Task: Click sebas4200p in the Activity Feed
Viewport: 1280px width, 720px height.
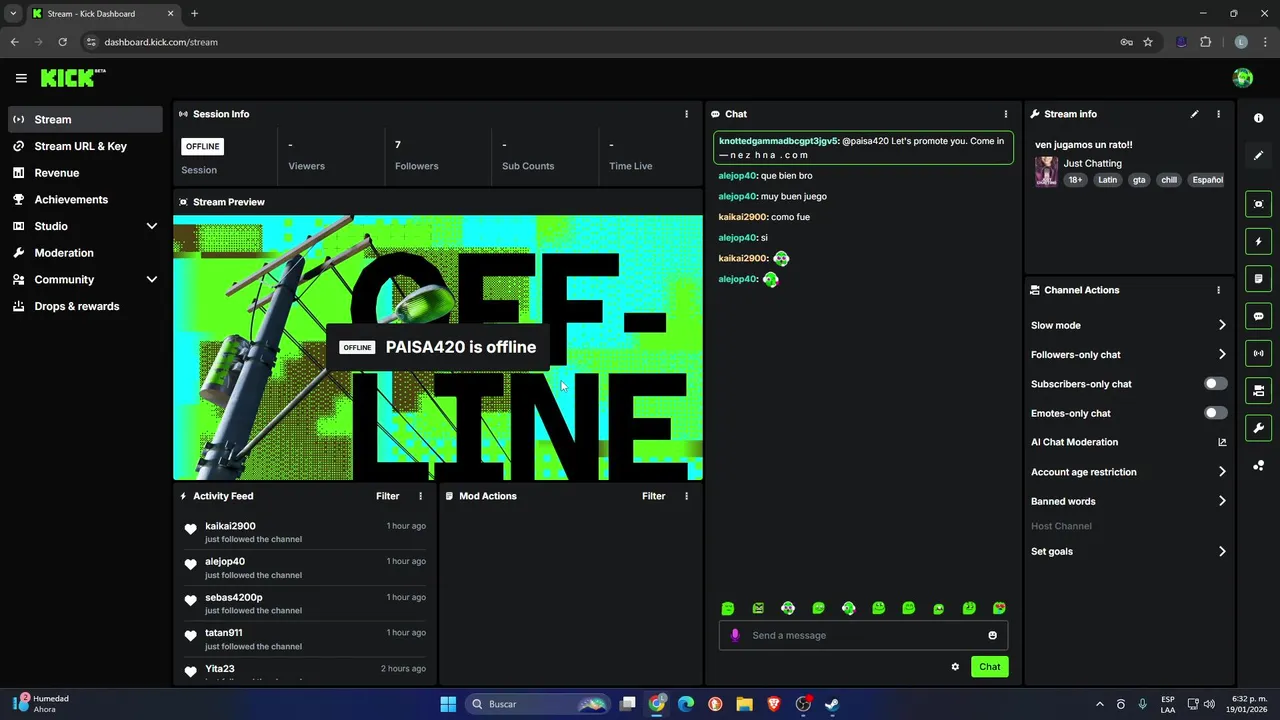Action: 234,597
